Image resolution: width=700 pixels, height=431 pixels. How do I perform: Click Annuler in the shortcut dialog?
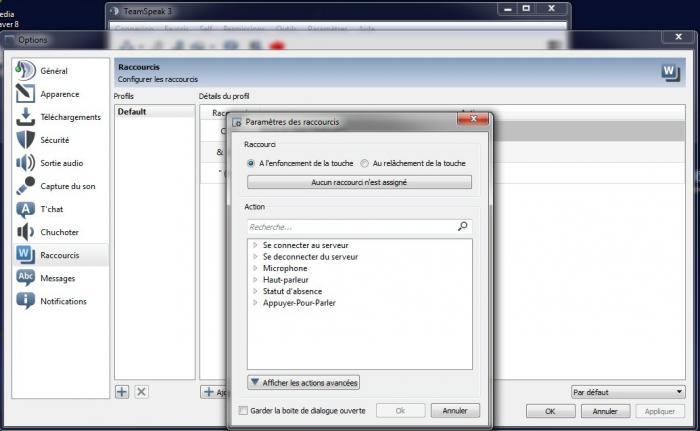pos(455,410)
